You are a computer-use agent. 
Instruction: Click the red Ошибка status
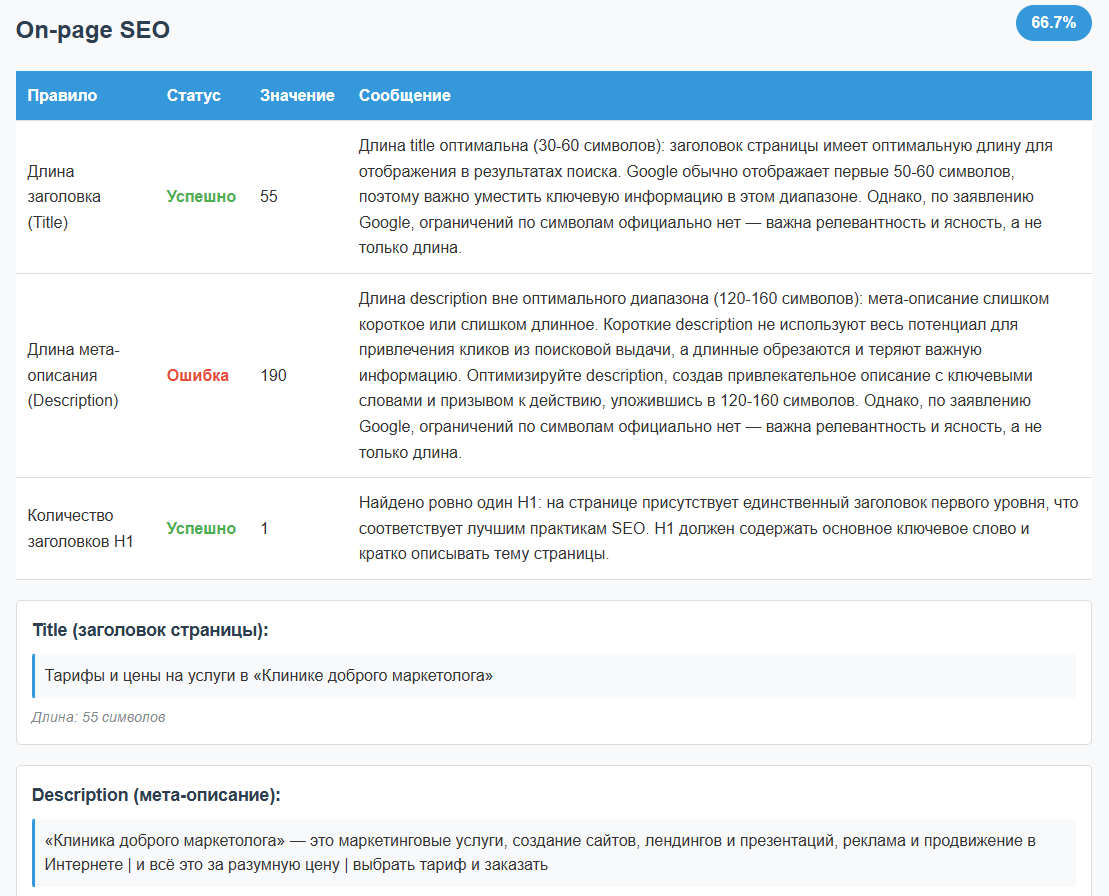(x=197, y=376)
